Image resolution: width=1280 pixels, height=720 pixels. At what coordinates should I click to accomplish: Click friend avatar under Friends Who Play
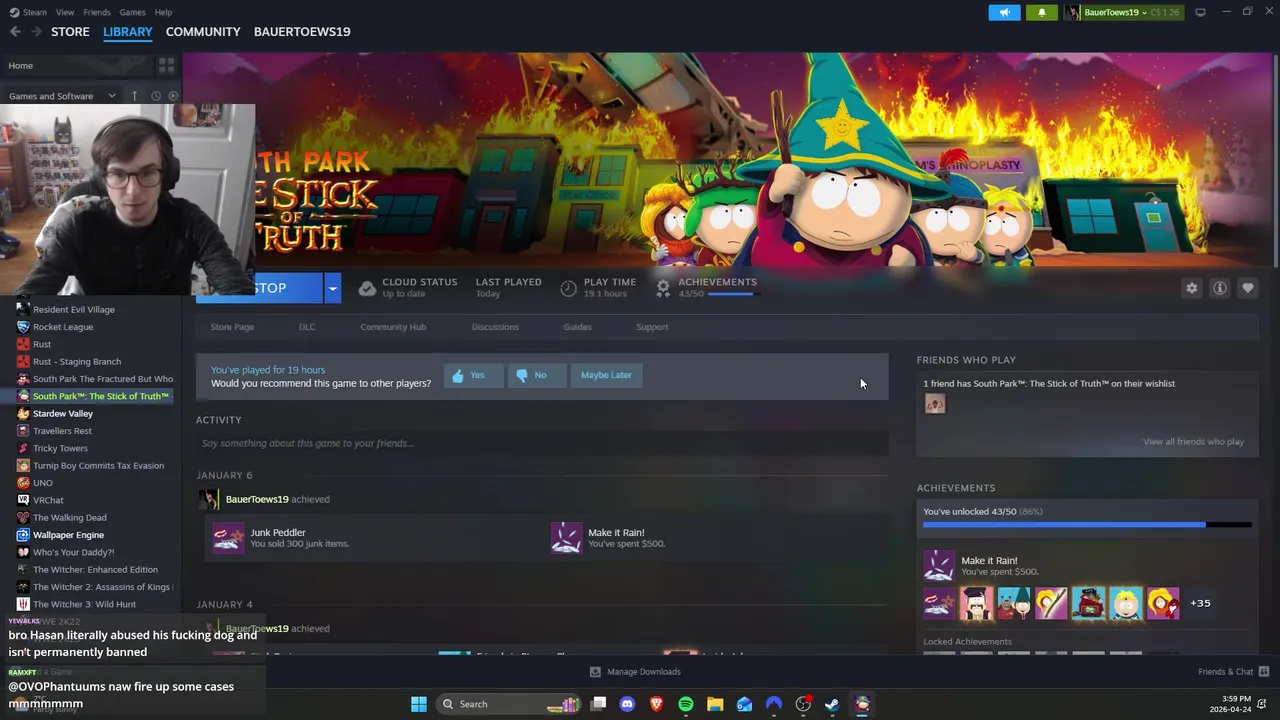point(935,404)
